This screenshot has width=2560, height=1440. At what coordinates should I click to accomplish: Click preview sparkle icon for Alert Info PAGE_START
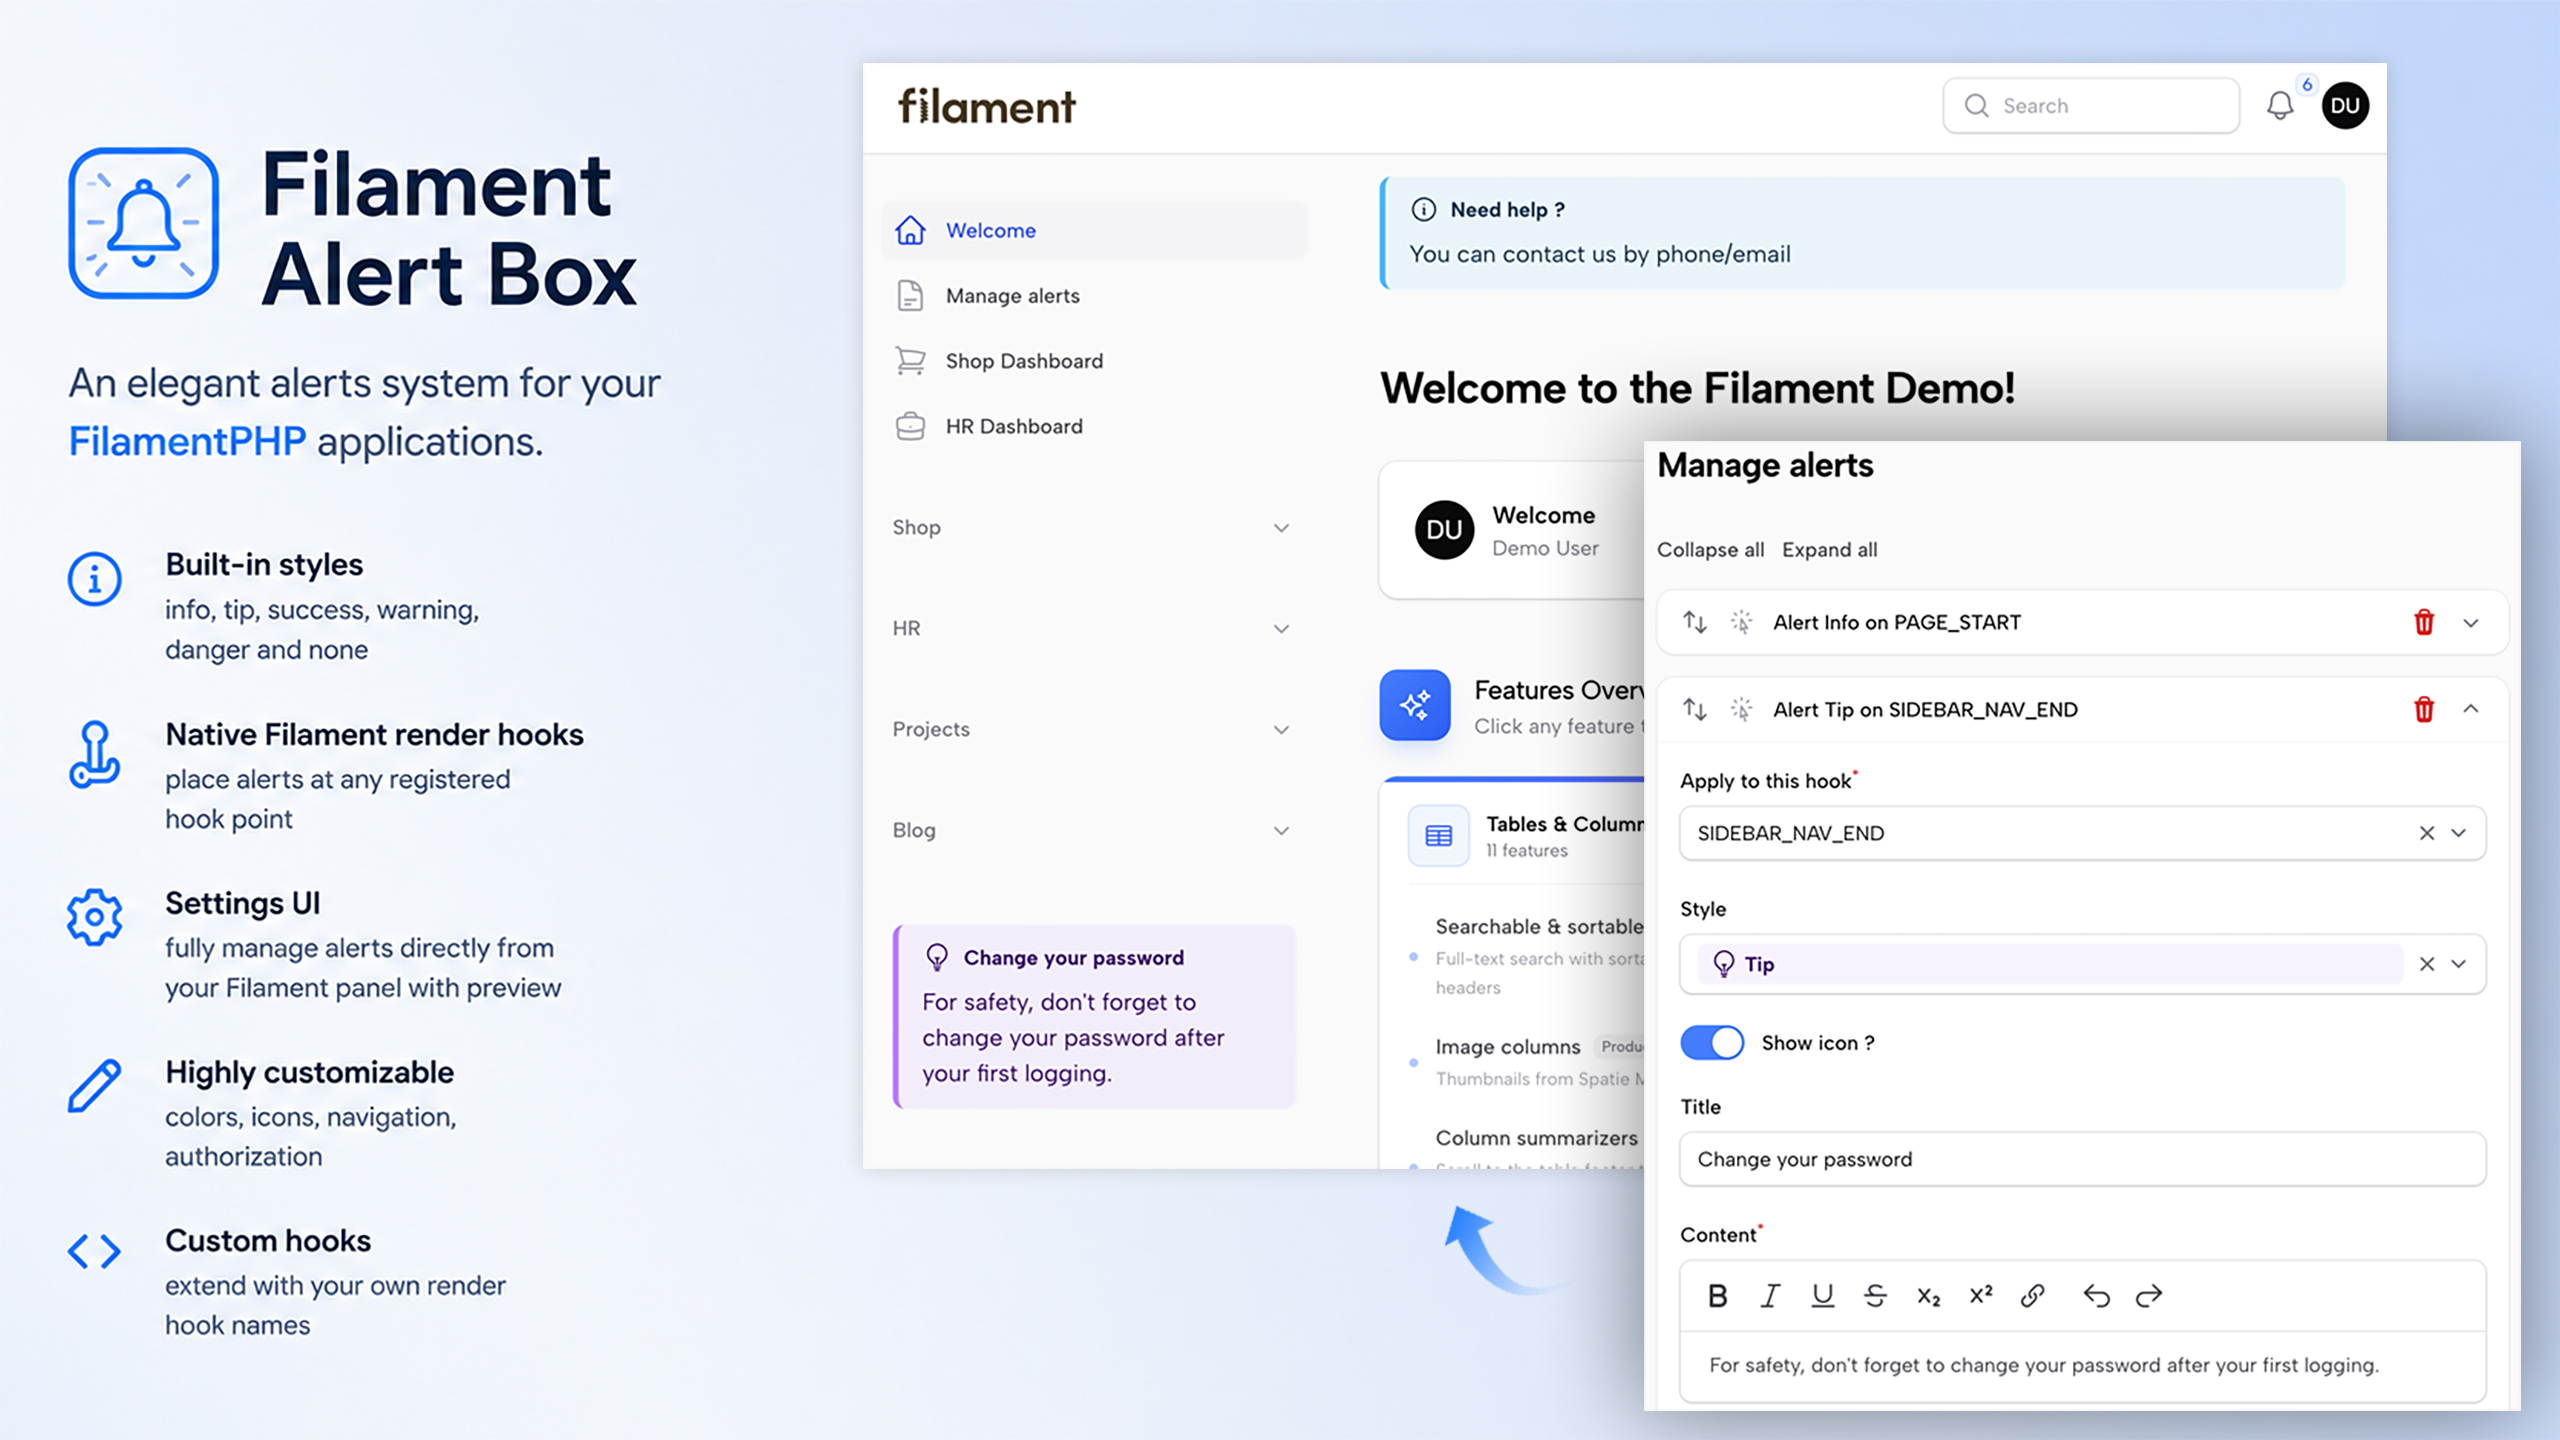tap(1741, 622)
